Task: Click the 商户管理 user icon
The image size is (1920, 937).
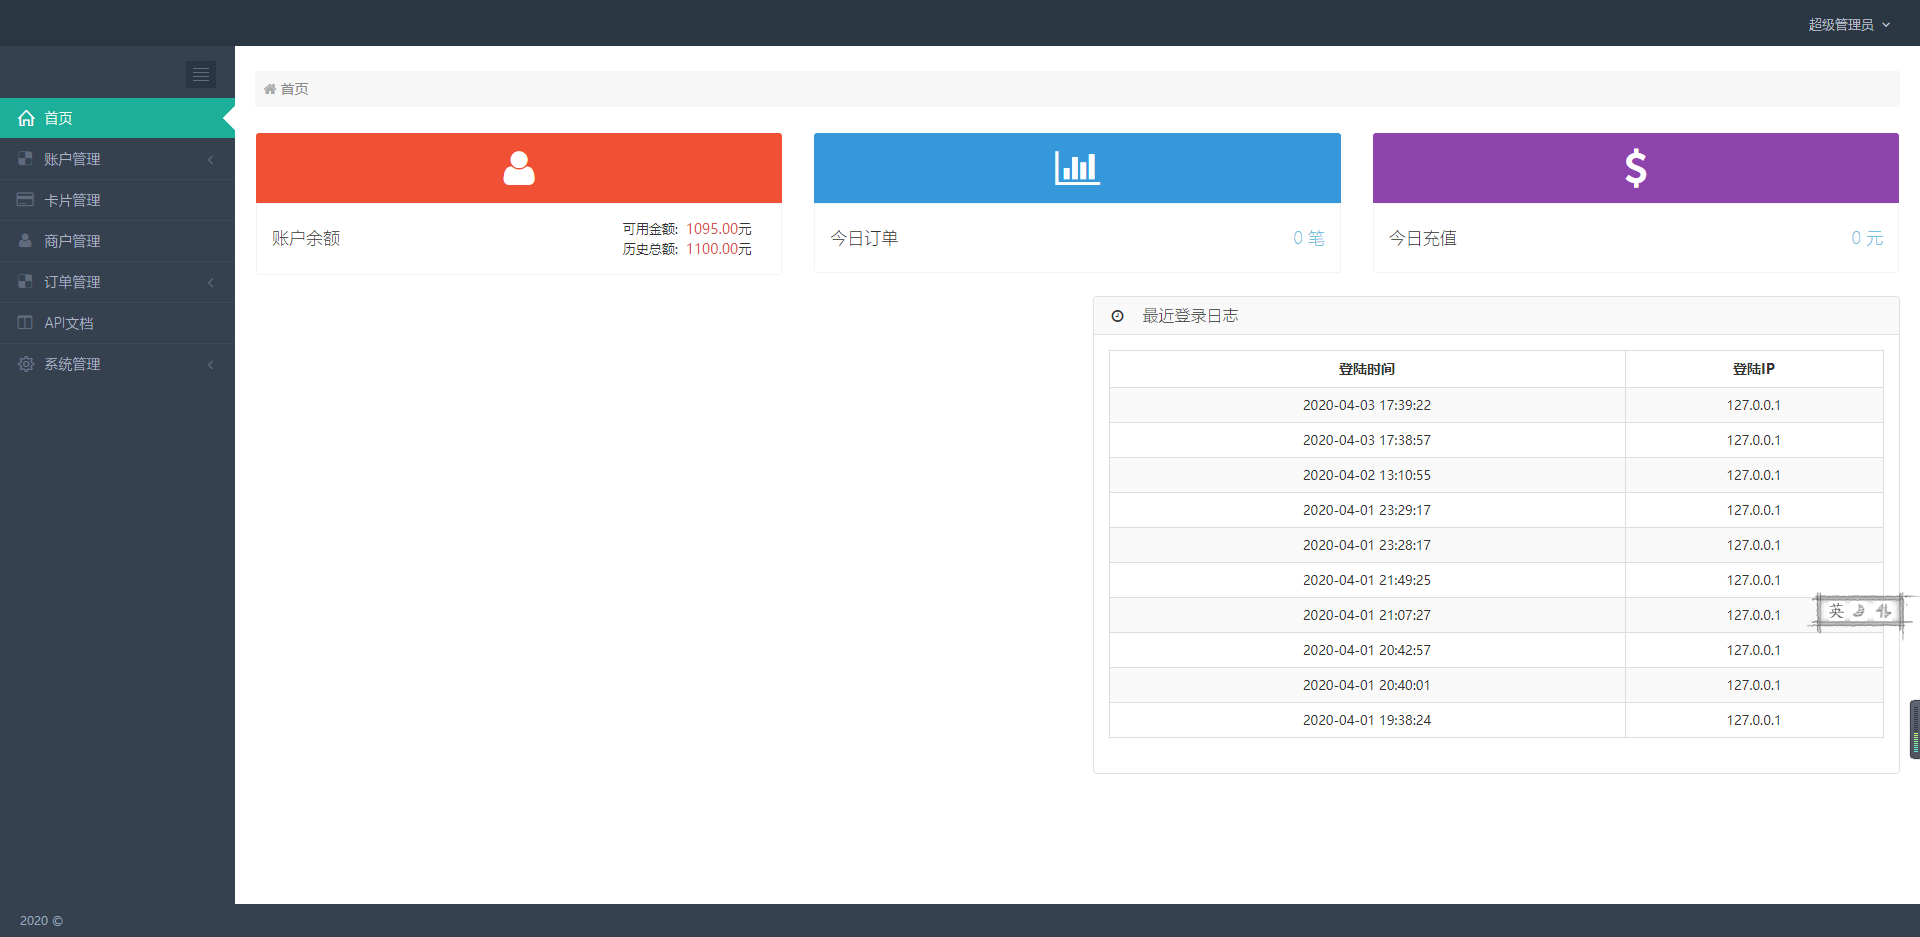Action: 25,241
